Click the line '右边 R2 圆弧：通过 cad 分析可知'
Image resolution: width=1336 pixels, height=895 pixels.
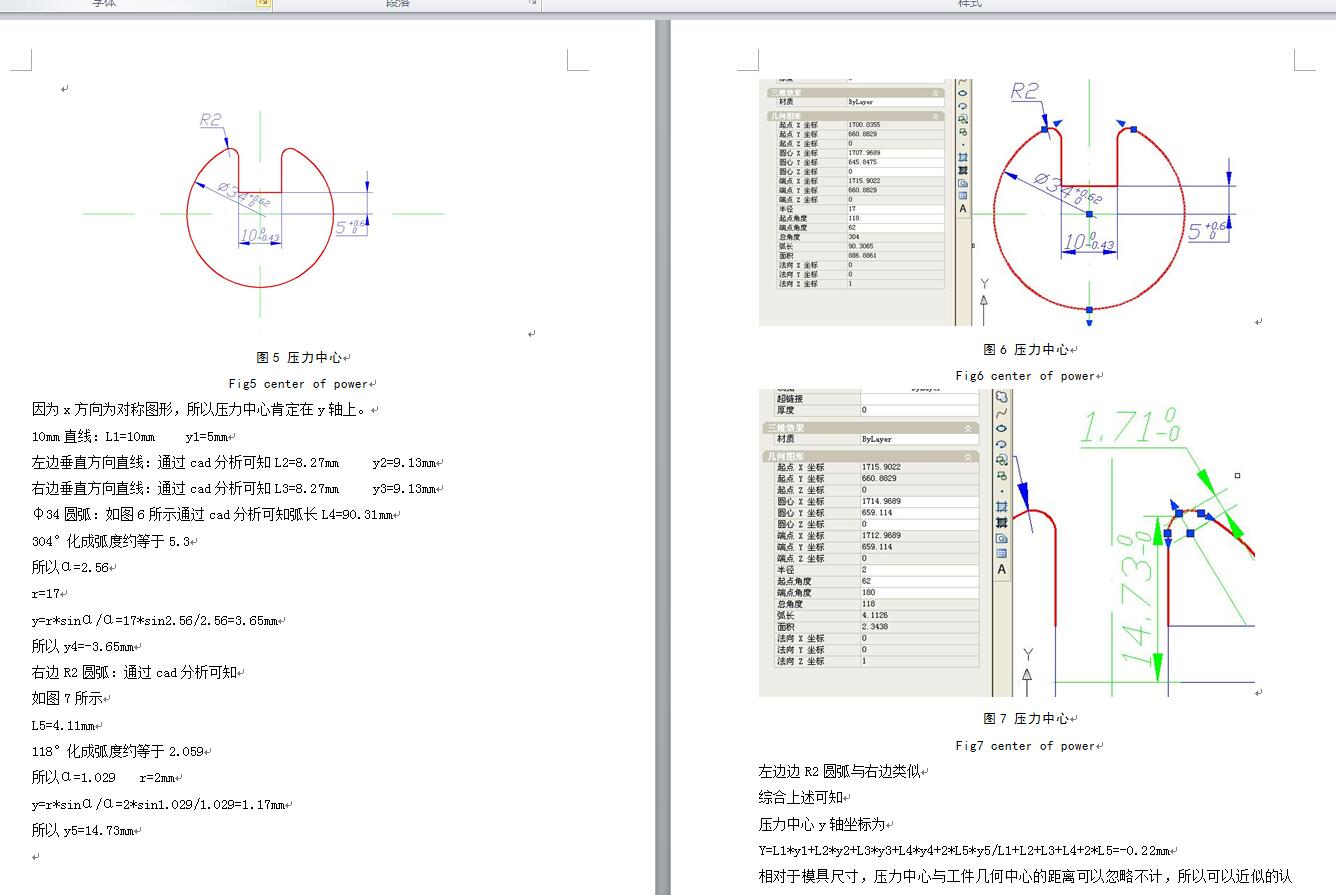click(x=134, y=672)
